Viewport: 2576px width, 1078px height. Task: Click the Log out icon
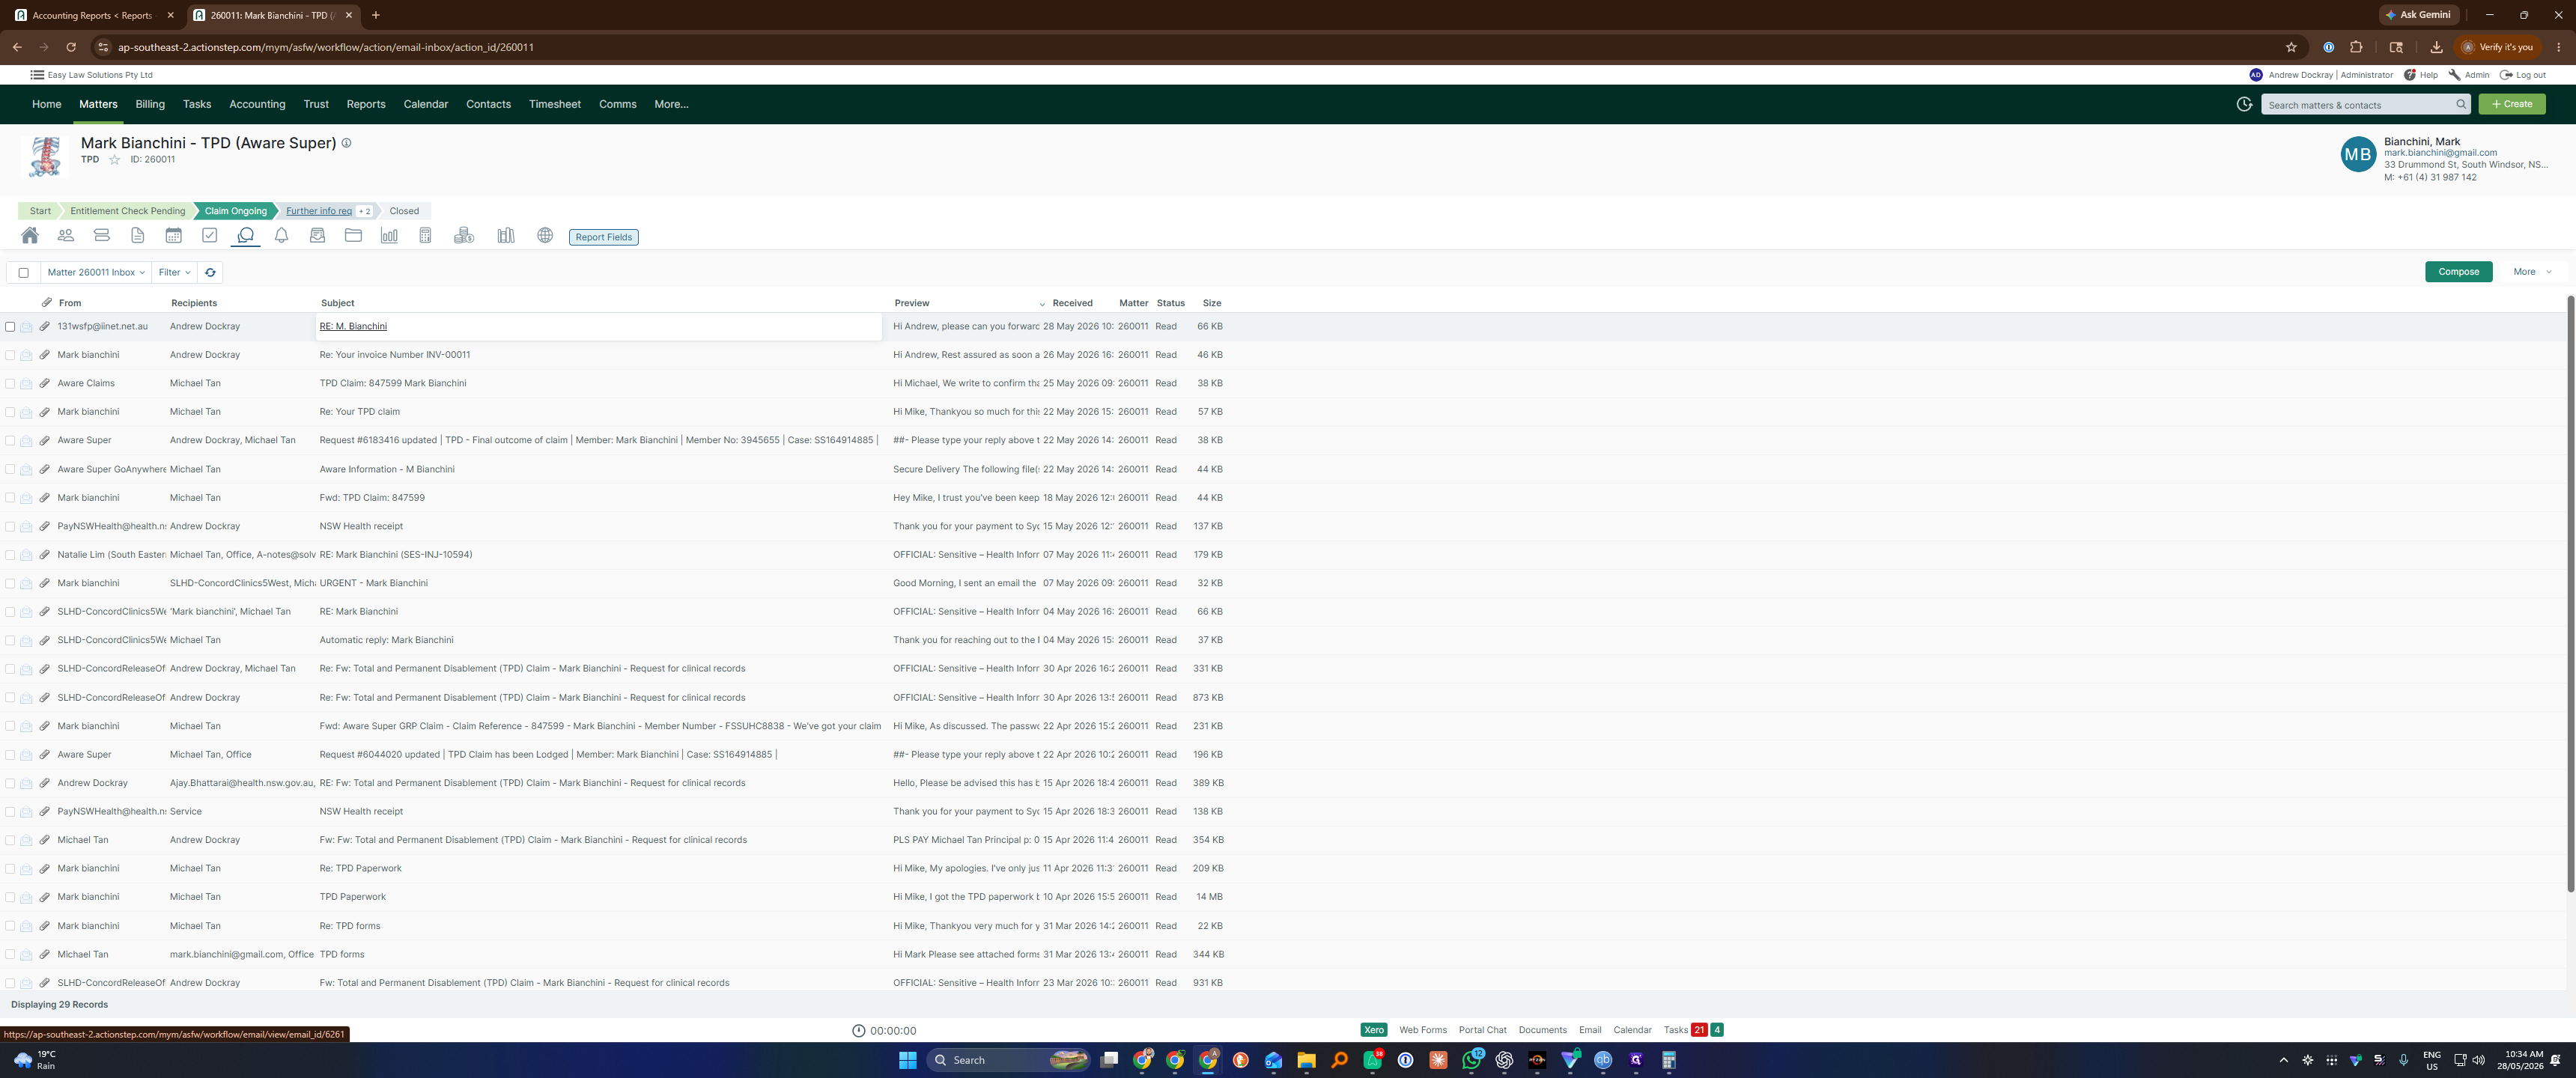[x=2506, y=75]
